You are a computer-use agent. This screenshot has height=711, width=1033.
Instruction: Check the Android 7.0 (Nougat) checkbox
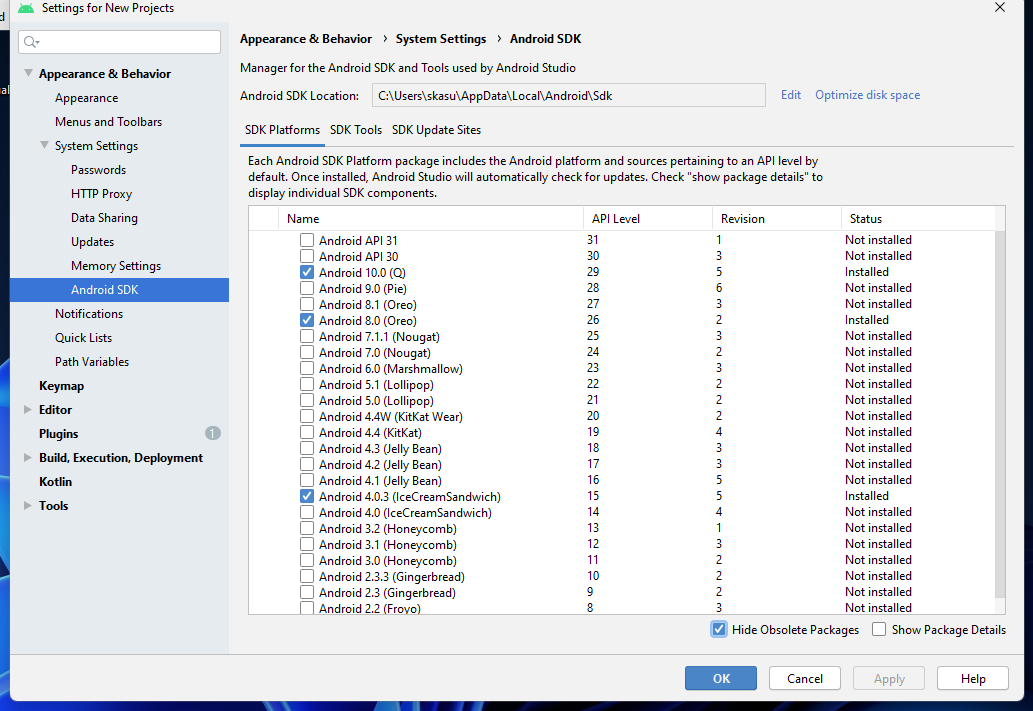tap(307, 352)
